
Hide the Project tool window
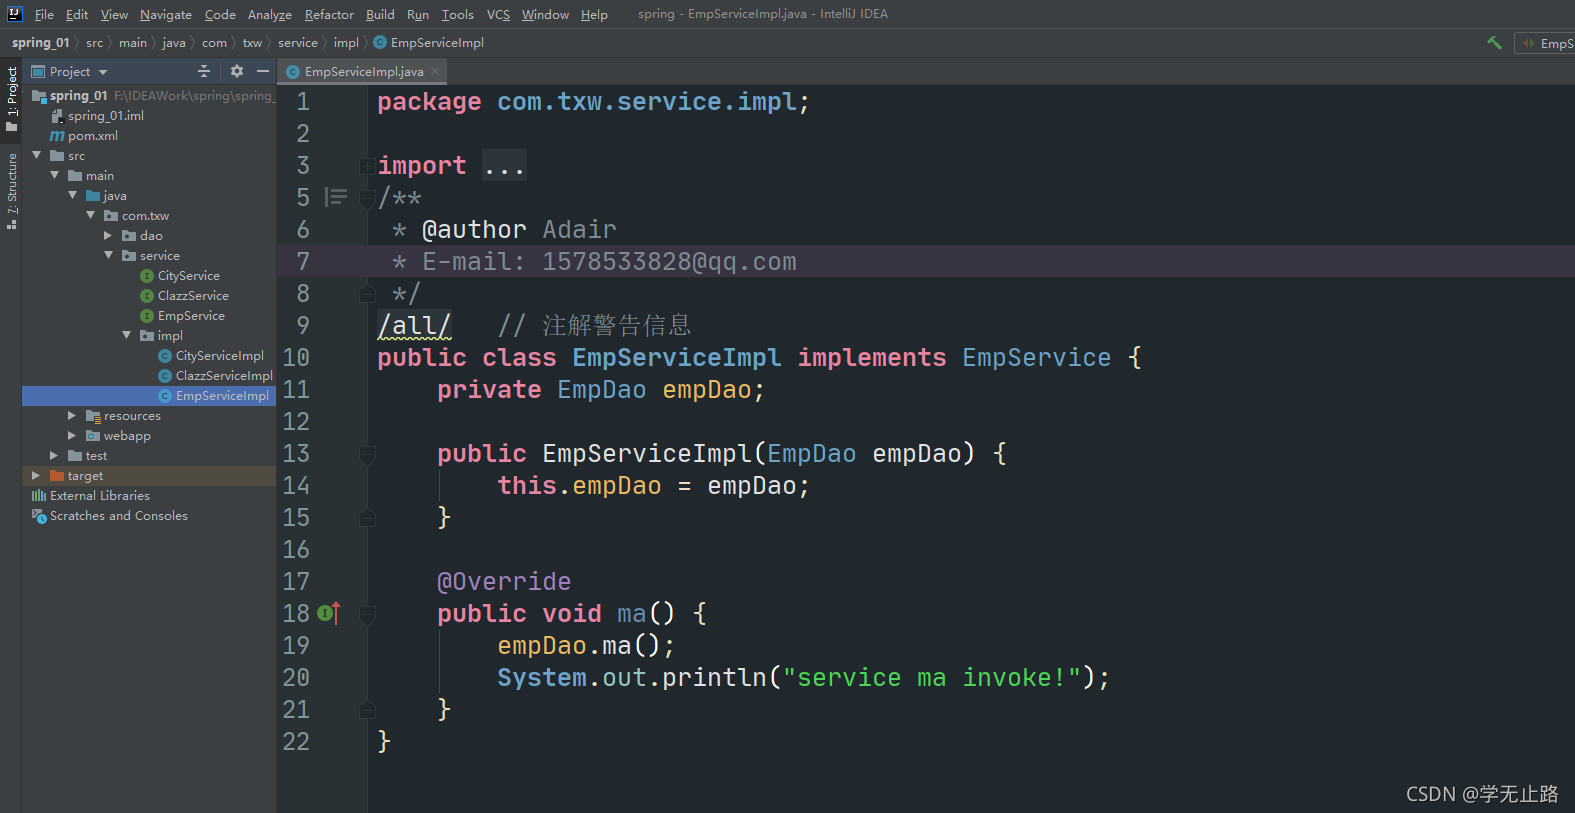pyautogui.click(x=263, y=71)
